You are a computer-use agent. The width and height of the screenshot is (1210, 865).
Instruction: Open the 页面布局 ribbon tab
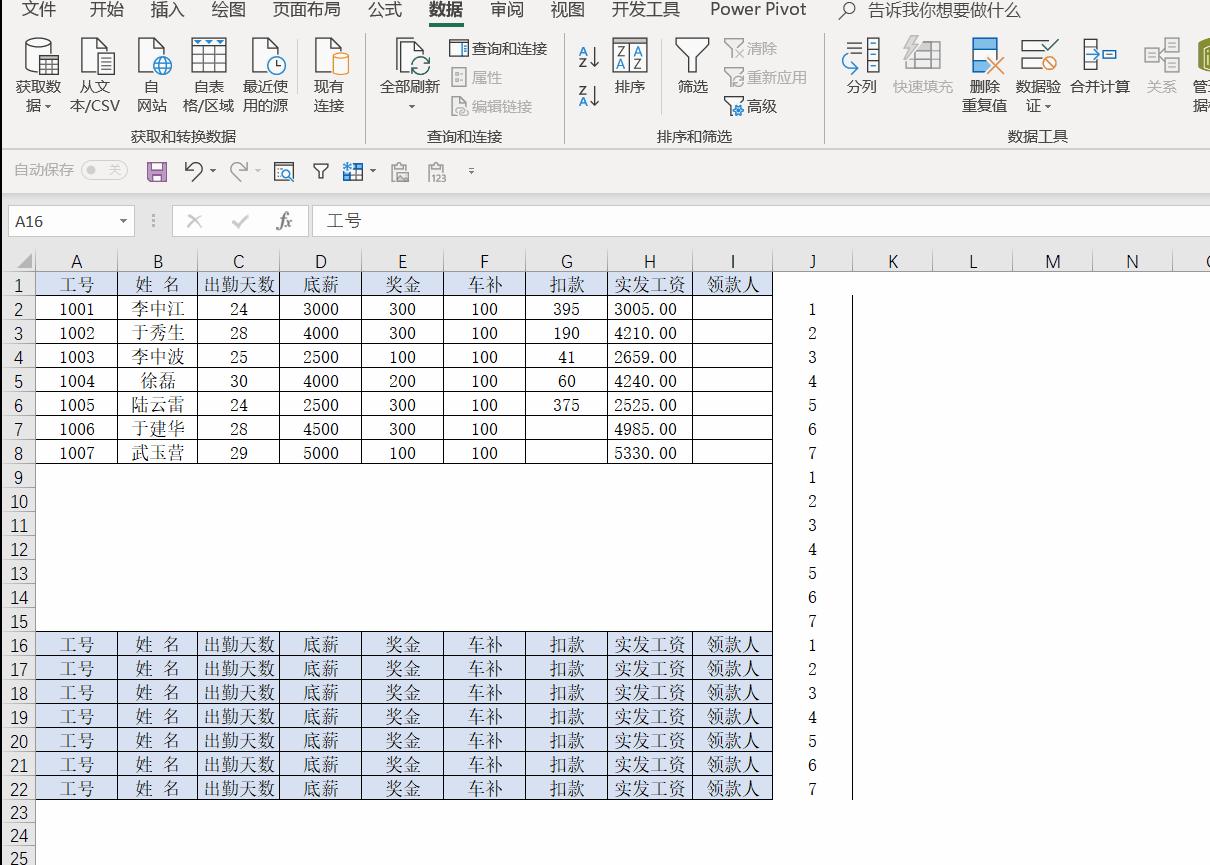(306, 10)
